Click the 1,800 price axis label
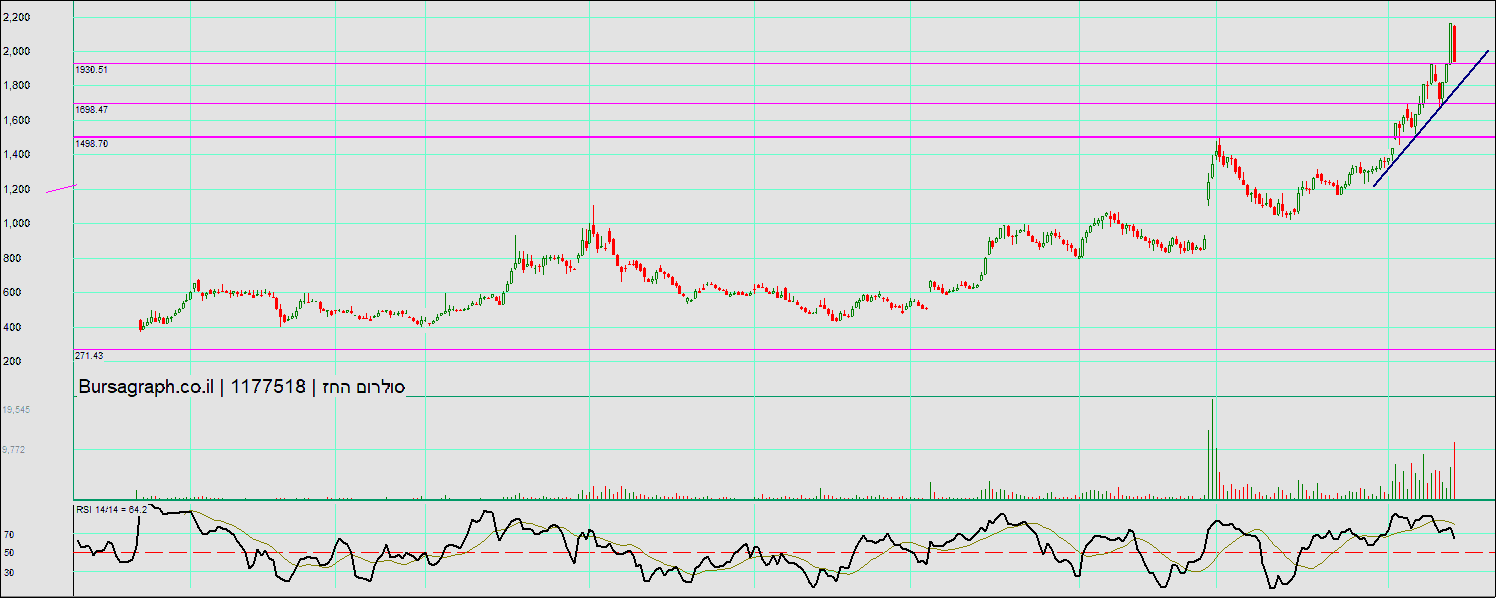This screenshot has width=1496, height=598. click(x=16, y=85)
